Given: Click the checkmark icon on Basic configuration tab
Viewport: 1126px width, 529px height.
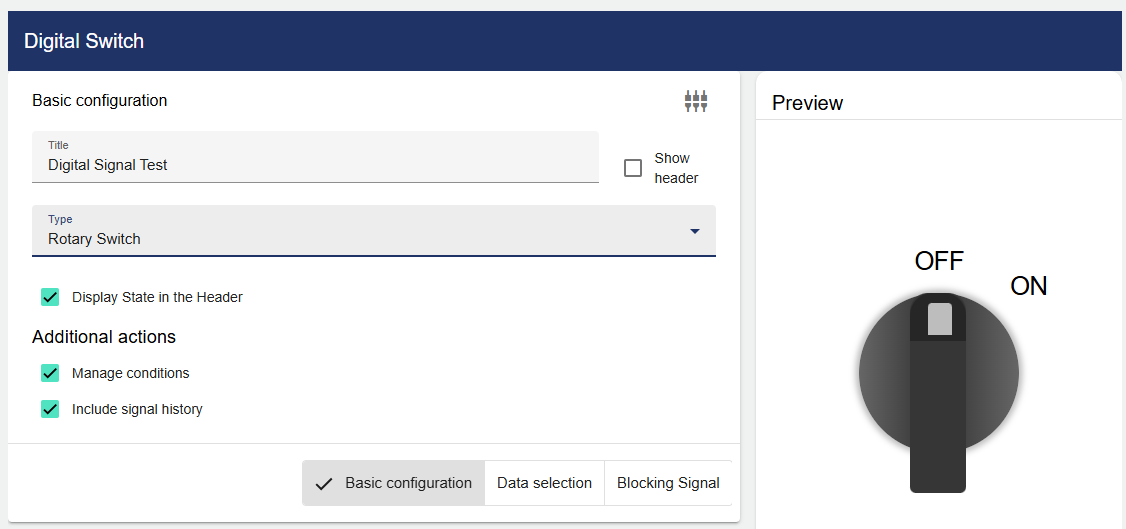Looking at the screenshot, I should pos(323,484).
